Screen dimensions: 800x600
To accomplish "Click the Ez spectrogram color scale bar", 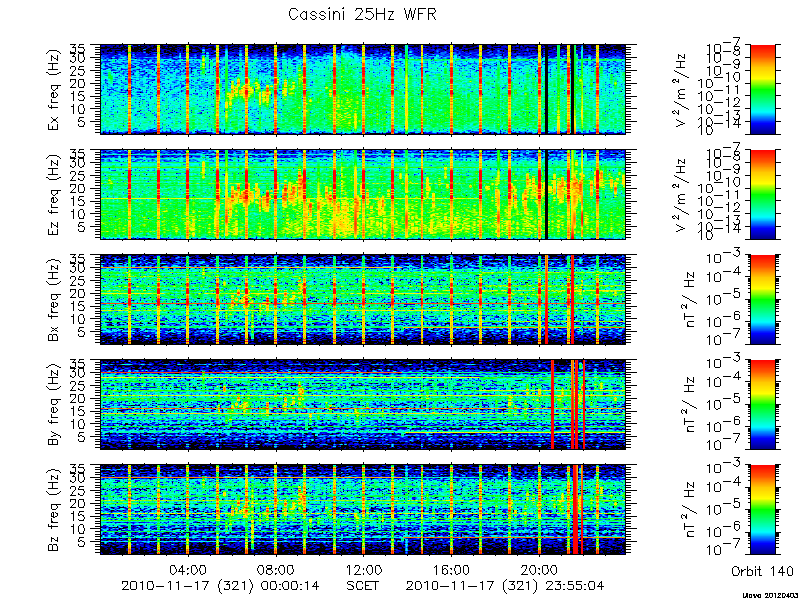I will tap(762, 194).
